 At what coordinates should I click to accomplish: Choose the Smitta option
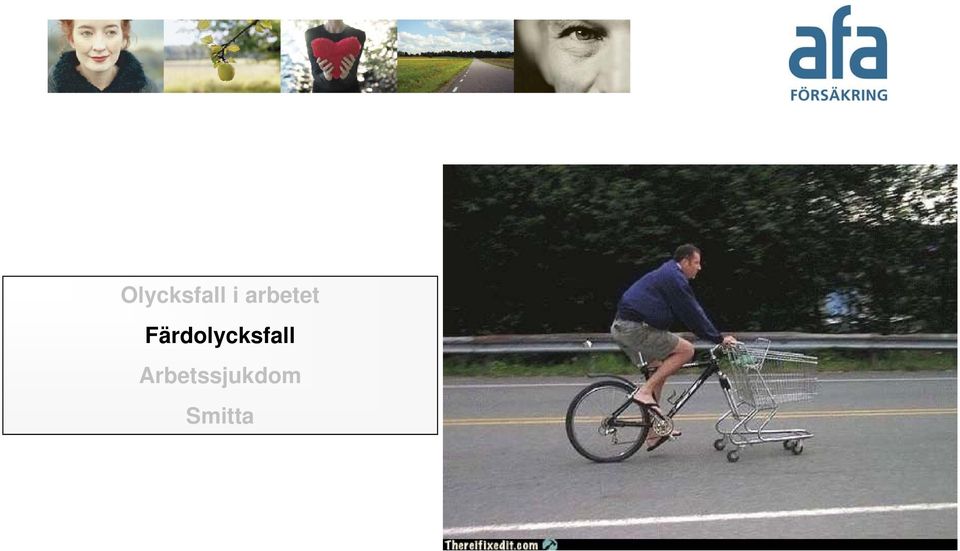coord(220,416)
